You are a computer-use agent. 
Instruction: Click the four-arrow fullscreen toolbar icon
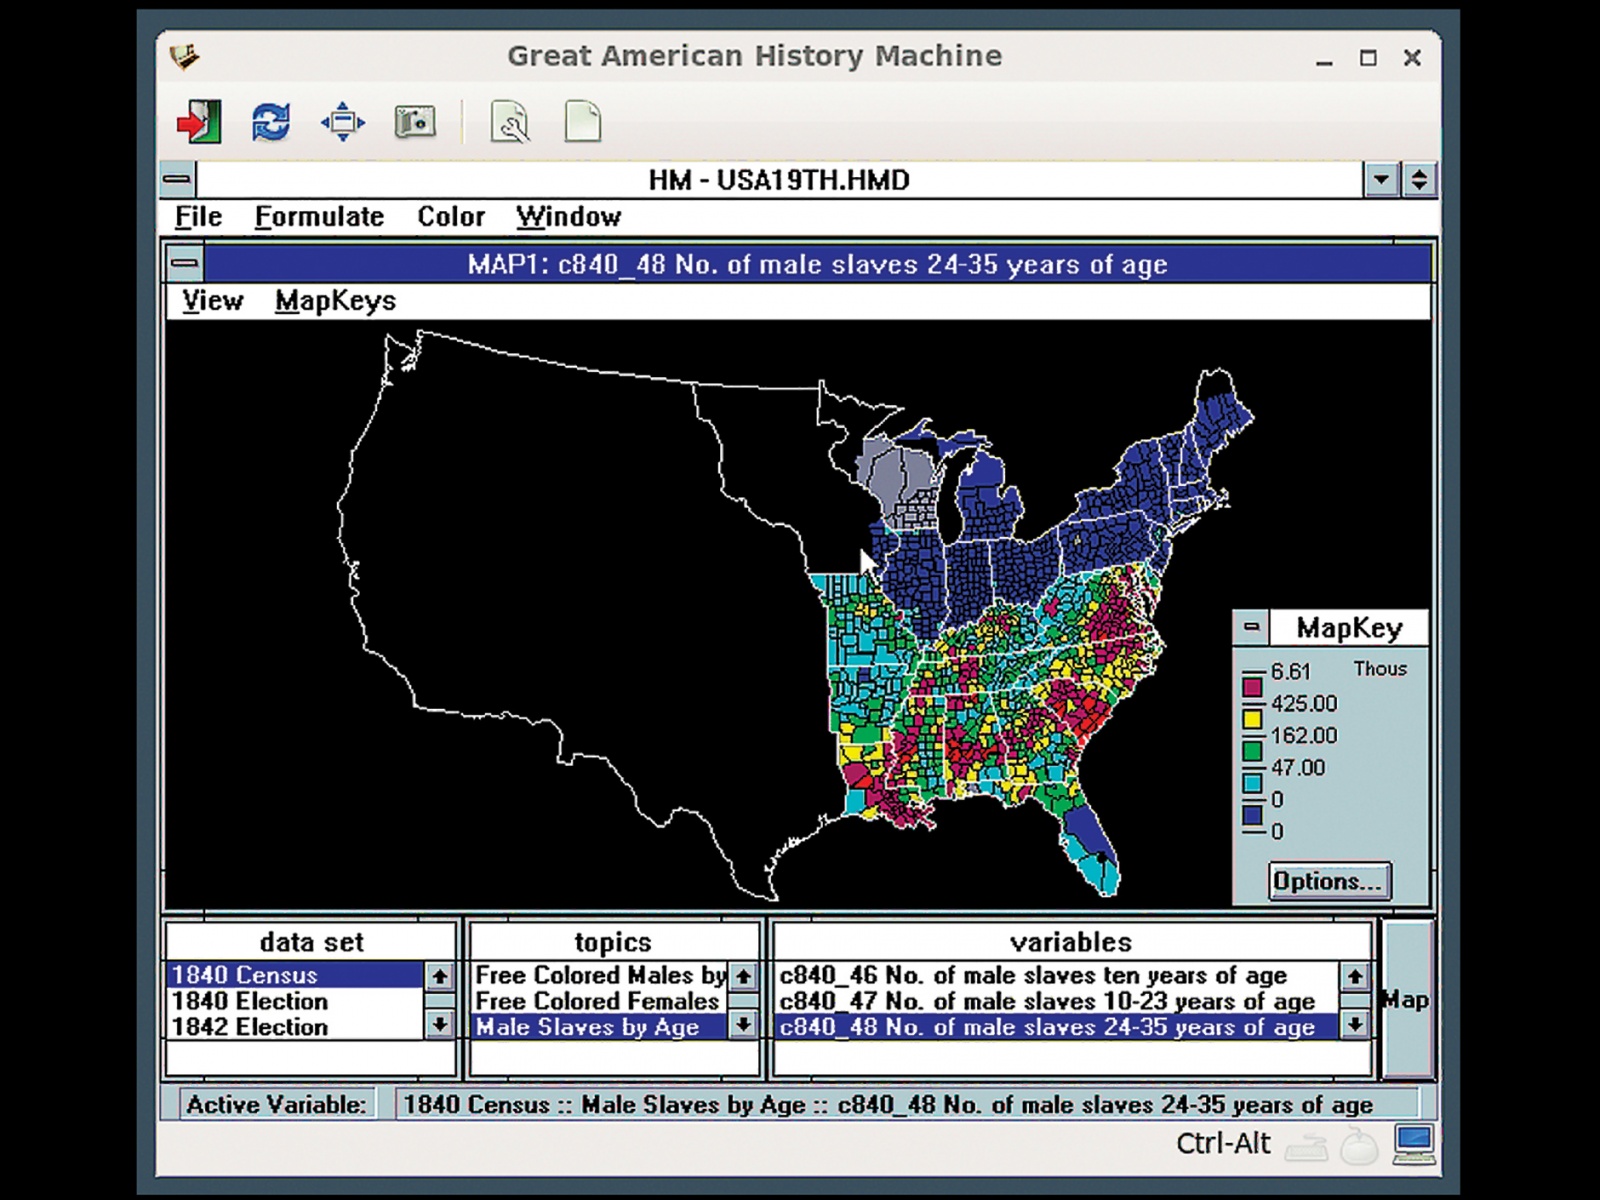point(343,122)
